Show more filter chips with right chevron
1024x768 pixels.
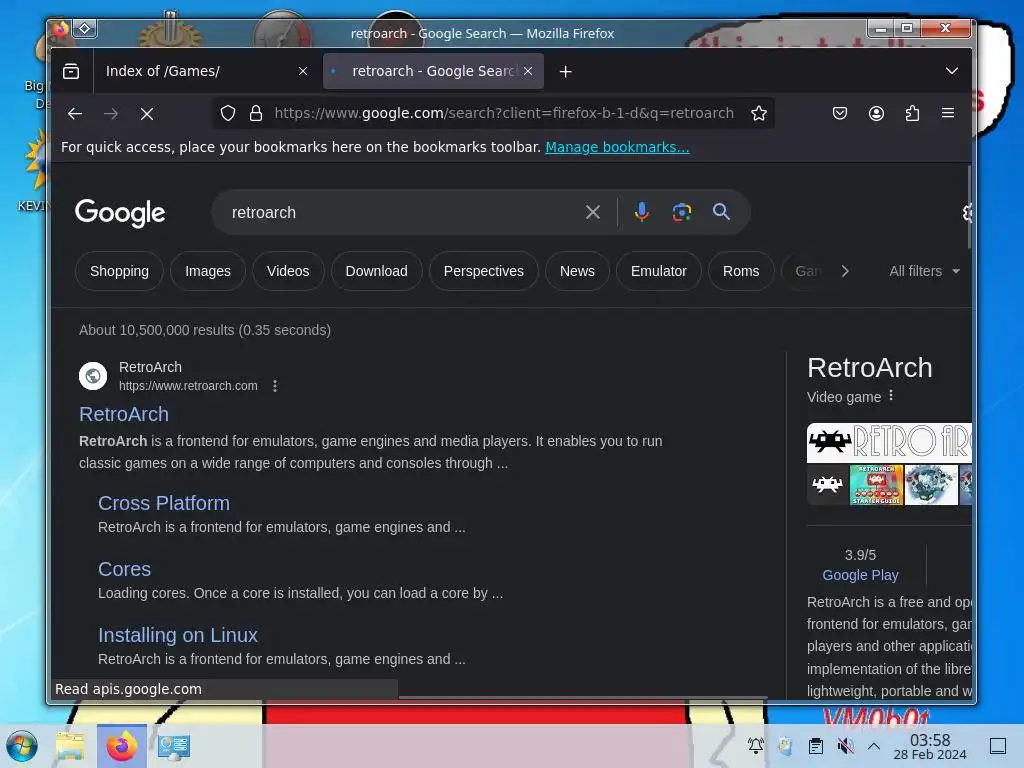pos(845,271)
